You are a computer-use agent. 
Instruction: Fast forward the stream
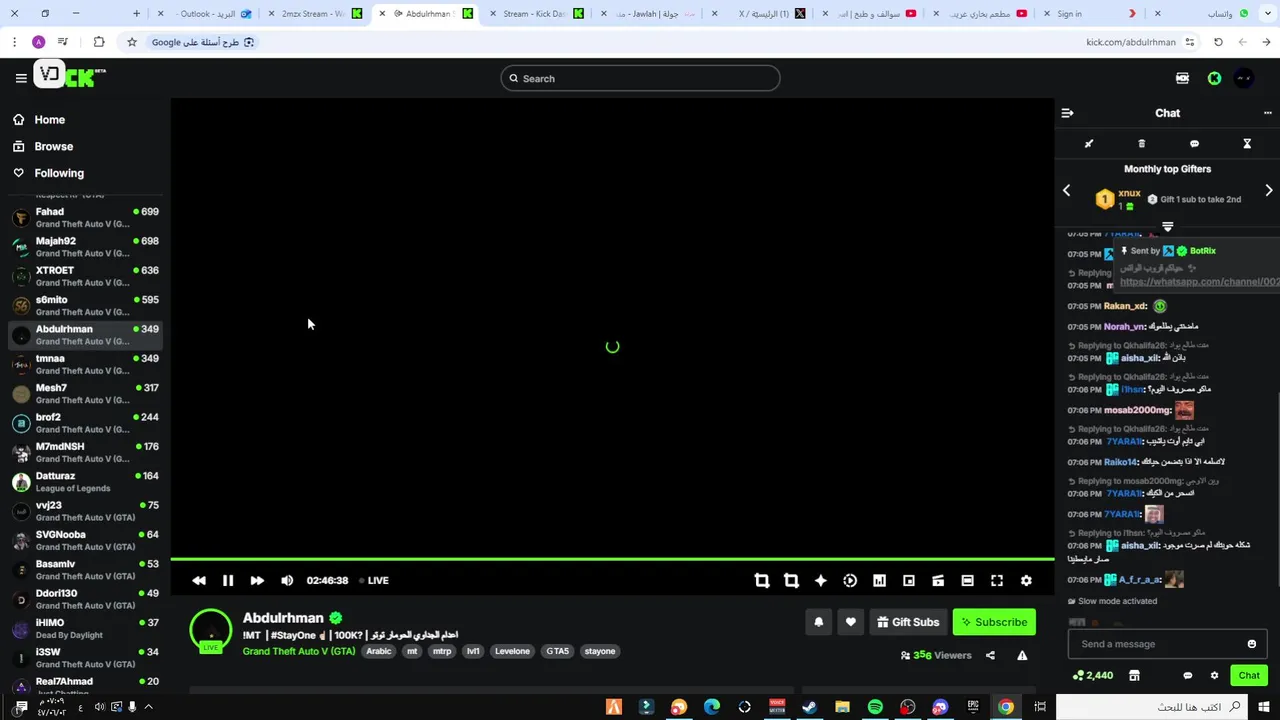point(257,580)
